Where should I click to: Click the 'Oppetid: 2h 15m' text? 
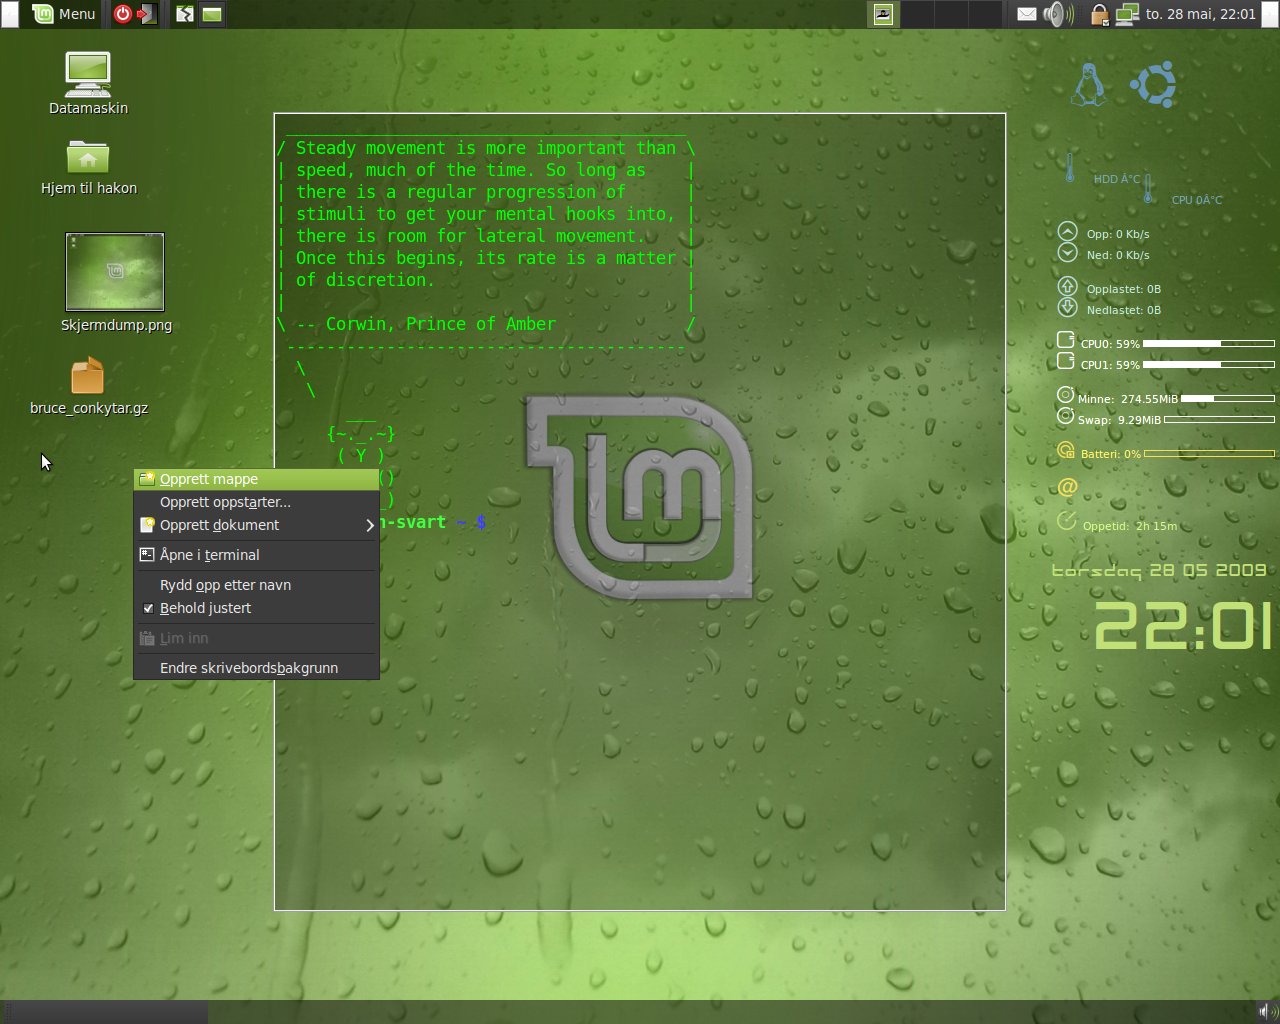pyautogui.click(x=1130, y=526)
